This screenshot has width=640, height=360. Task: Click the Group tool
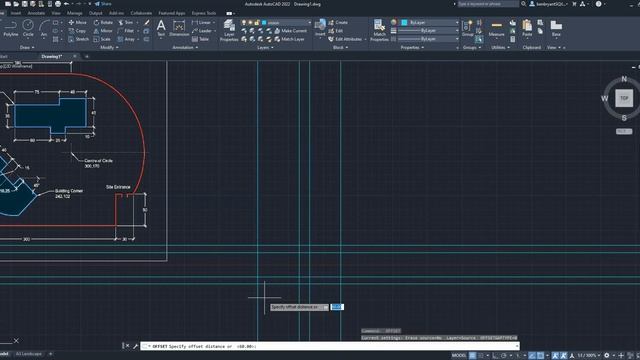pos(467,28)
